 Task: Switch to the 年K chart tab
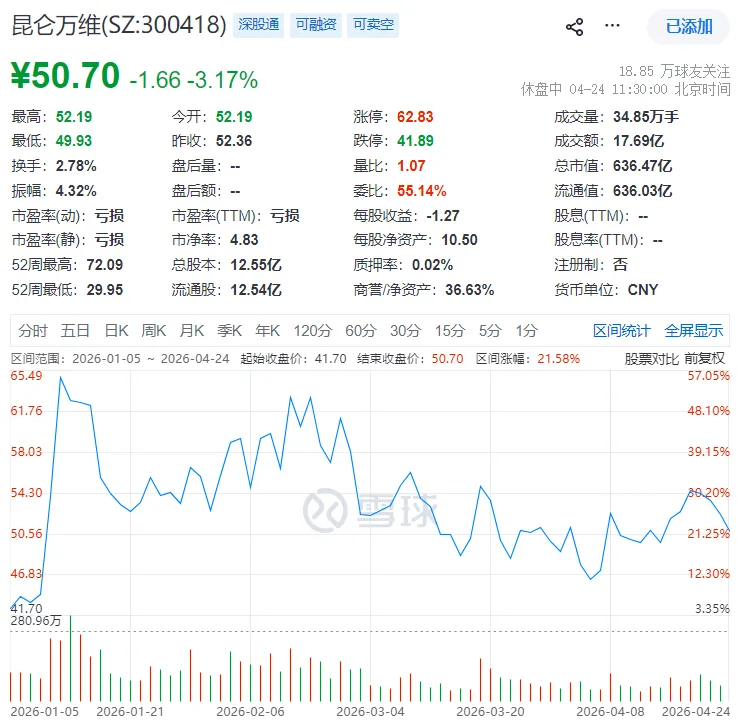coord(267,331)
